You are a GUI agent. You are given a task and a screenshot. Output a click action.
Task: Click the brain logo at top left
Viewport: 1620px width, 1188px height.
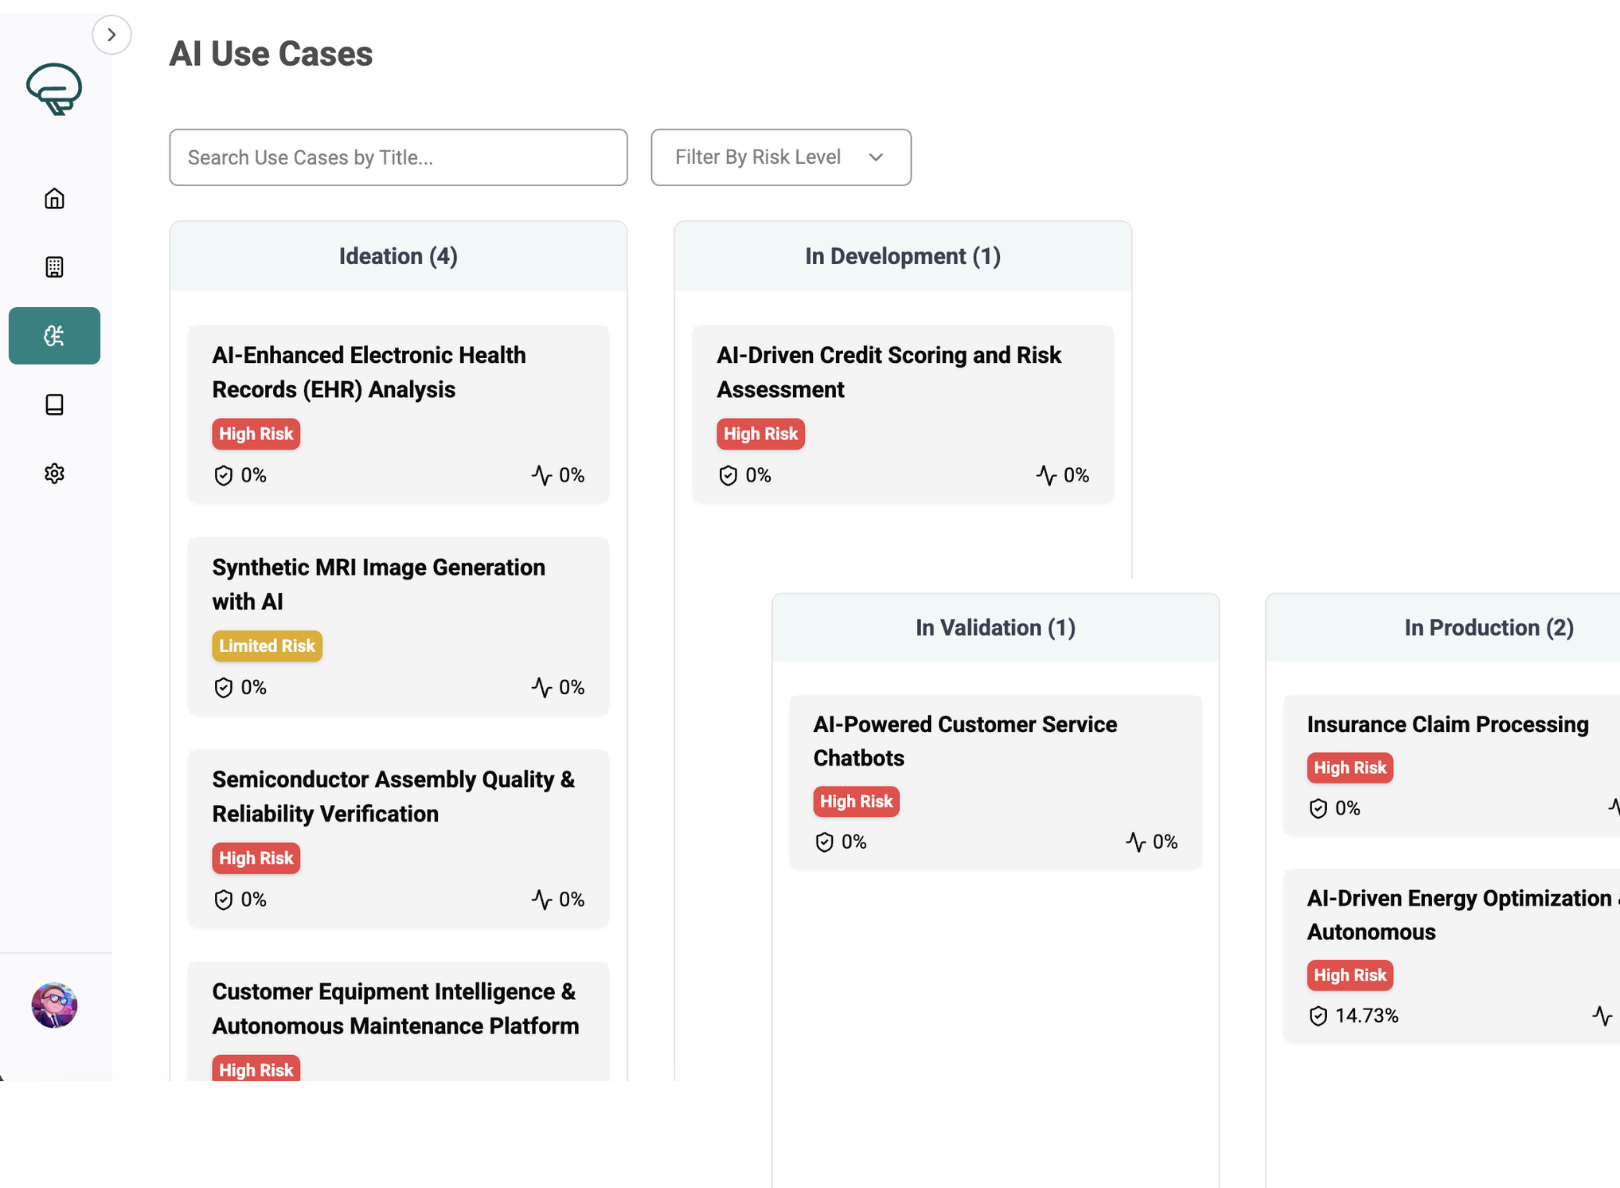(x=54, y=89)
